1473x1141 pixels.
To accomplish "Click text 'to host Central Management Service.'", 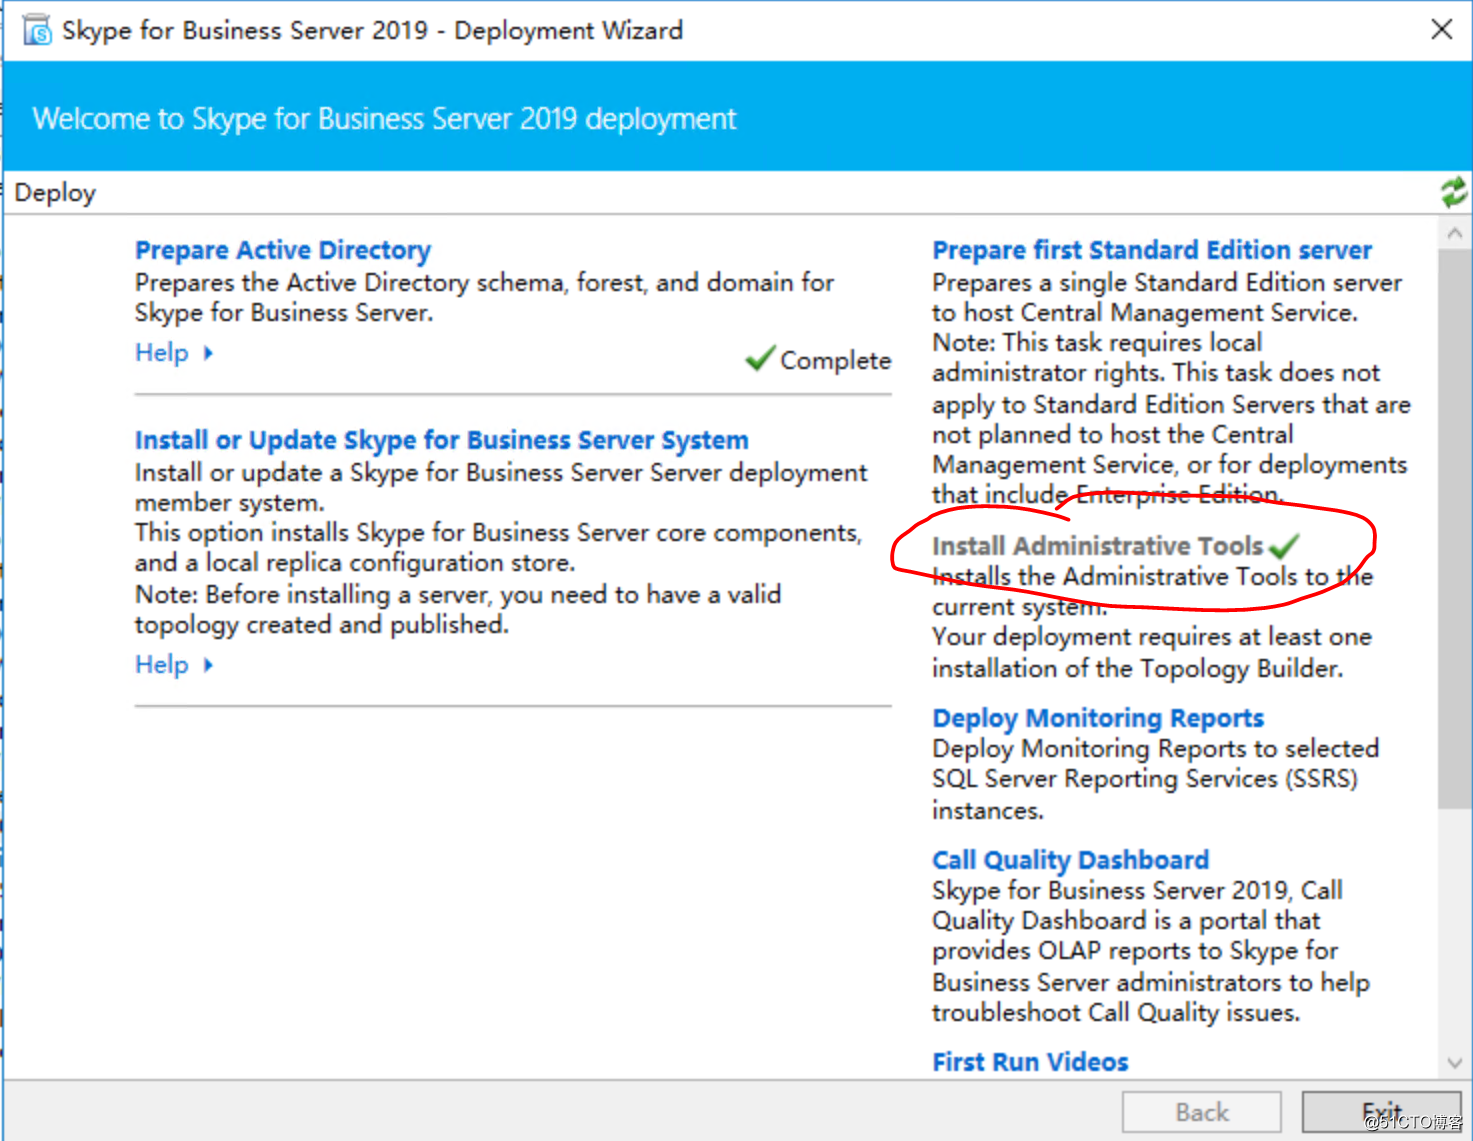I will point(1145,313).
